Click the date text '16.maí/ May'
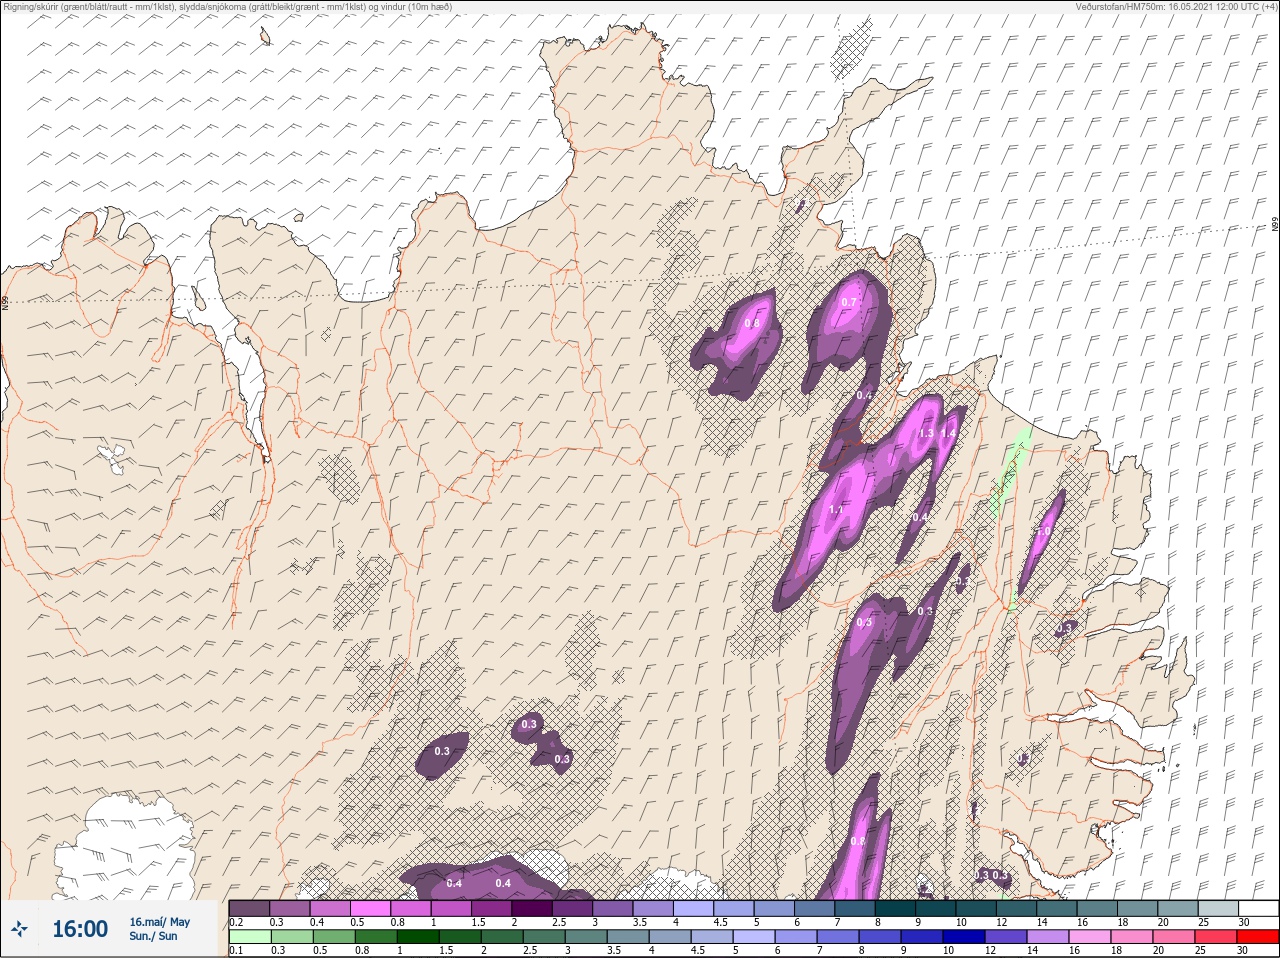Image resolution: width=1280 pixels, height=958 pixels. tap(160, 922)
